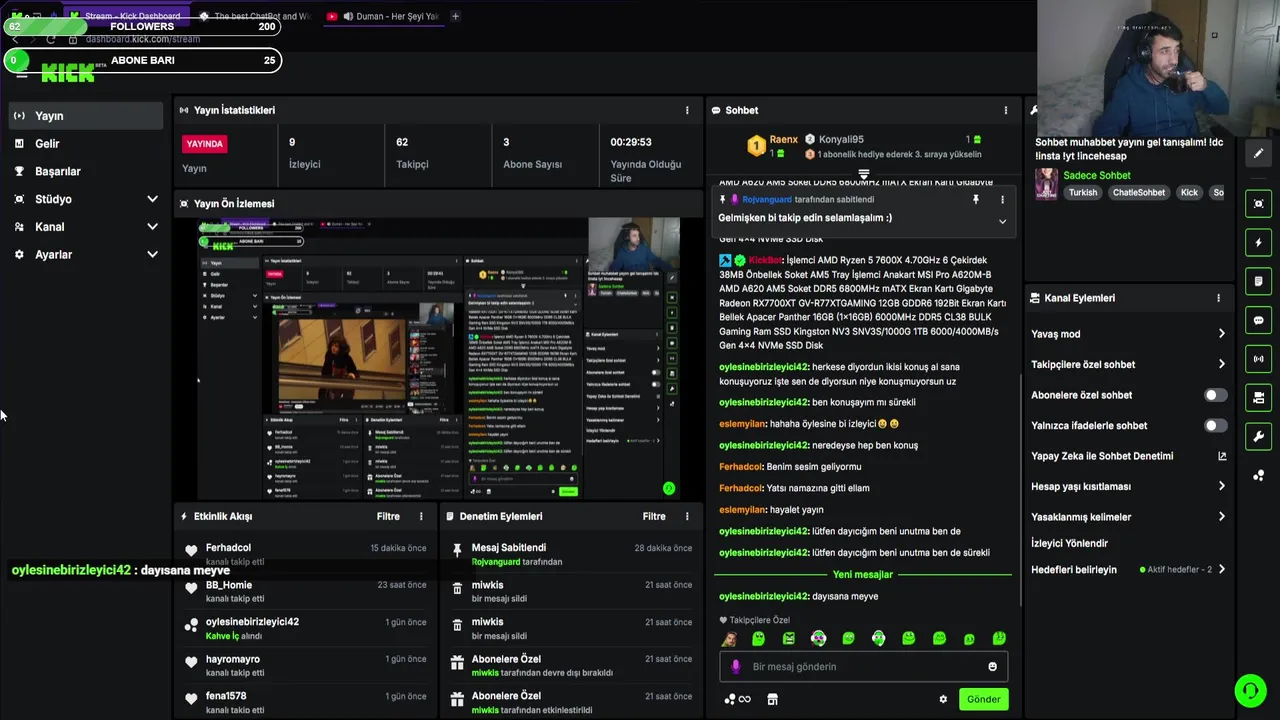This screenshot has width=1280, height=720.
Task: Switch to Duman - Her Şeyi Yak tab
Action: (x=382, y=16)
